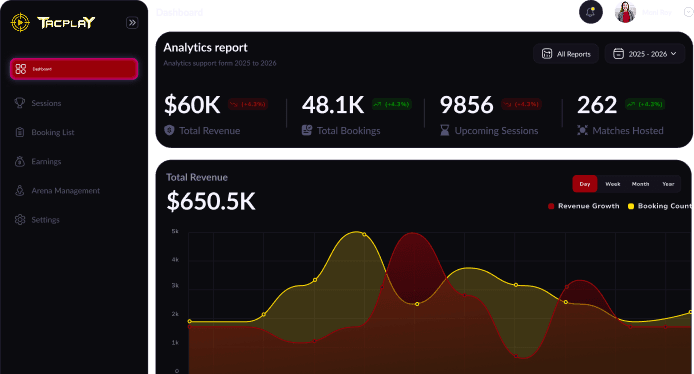This screenshot has width=694, height=374.
Task: Click yellow booking peak data point
Action: (364, 235)
